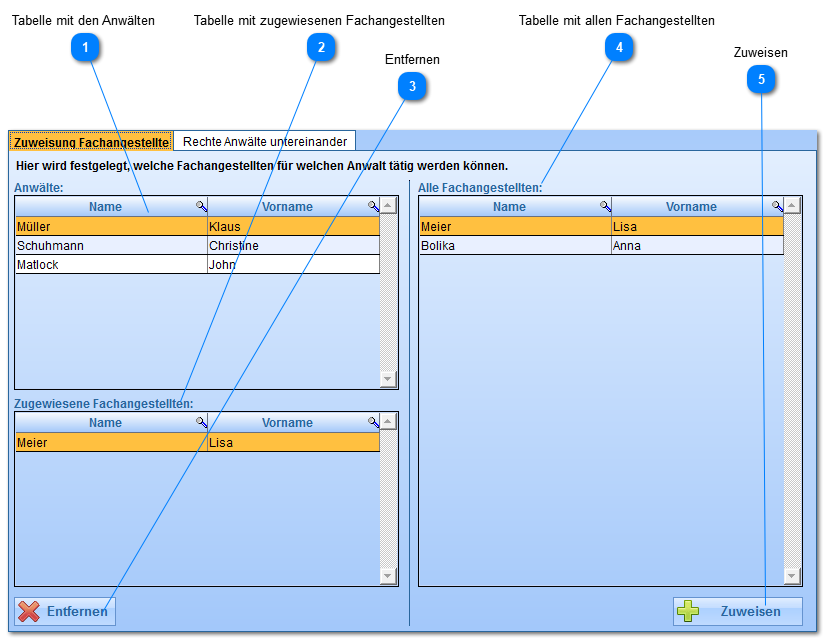Click search icon in Alle Fachangestellten Name column
Image resolution: width=826 pixels, height=642 pixels.
[605, 207]
